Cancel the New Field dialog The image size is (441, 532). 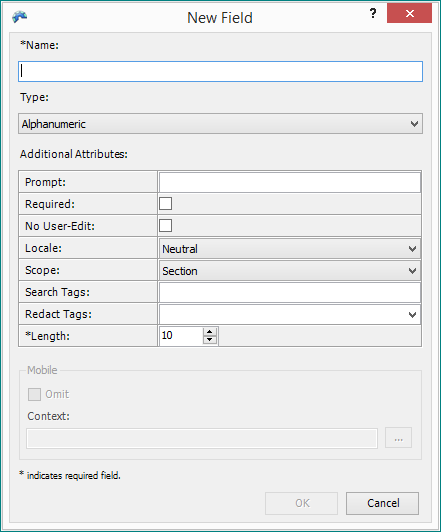pyautogui.click(x=383, y=503)
